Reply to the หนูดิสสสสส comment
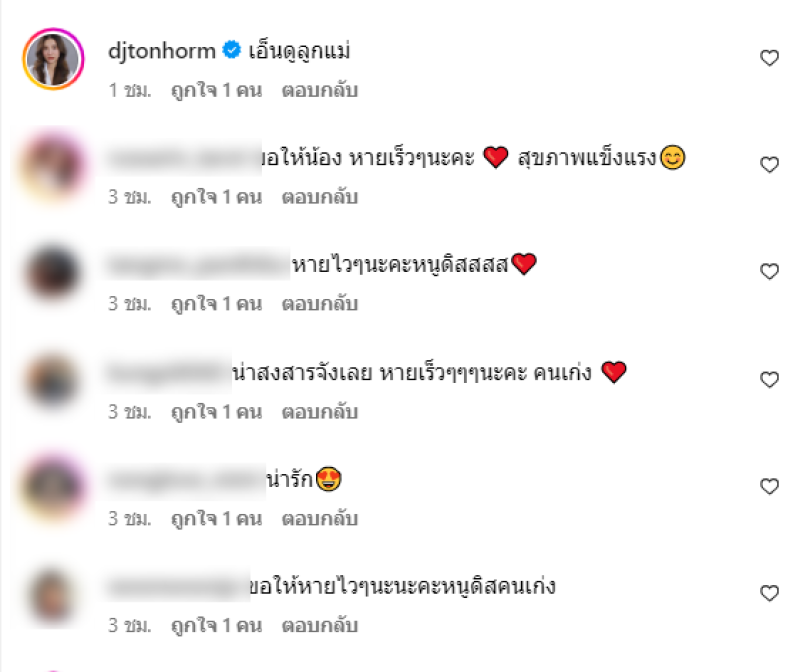 click(x=319, y=304)
